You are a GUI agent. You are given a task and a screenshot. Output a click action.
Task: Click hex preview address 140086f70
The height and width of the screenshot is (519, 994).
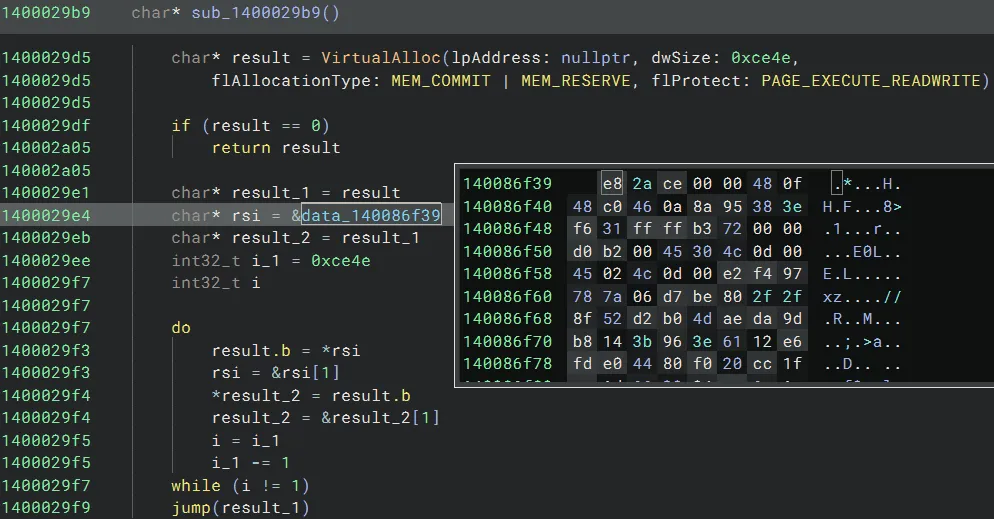[x=508, y=342]
